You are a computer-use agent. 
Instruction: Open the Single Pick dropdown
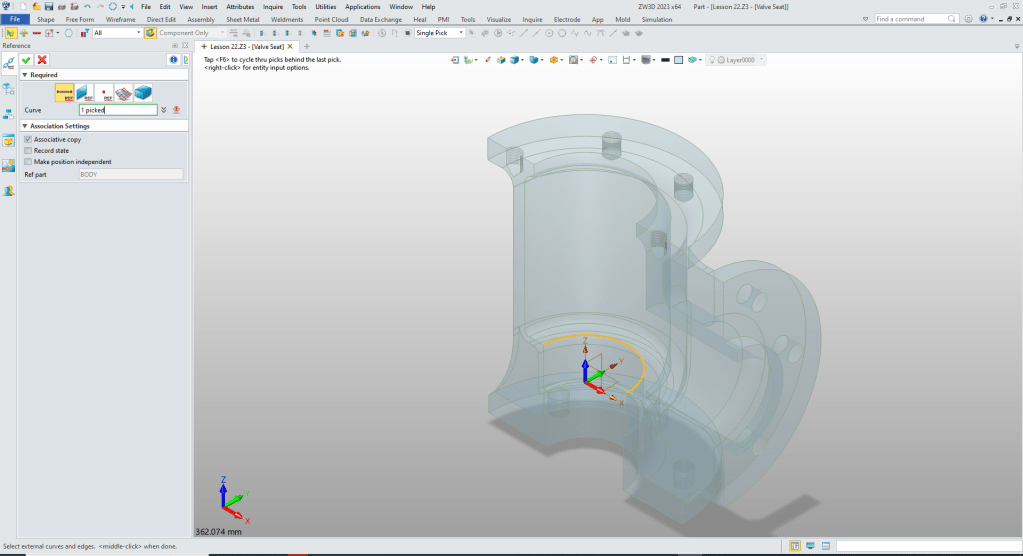click(440, 33)
